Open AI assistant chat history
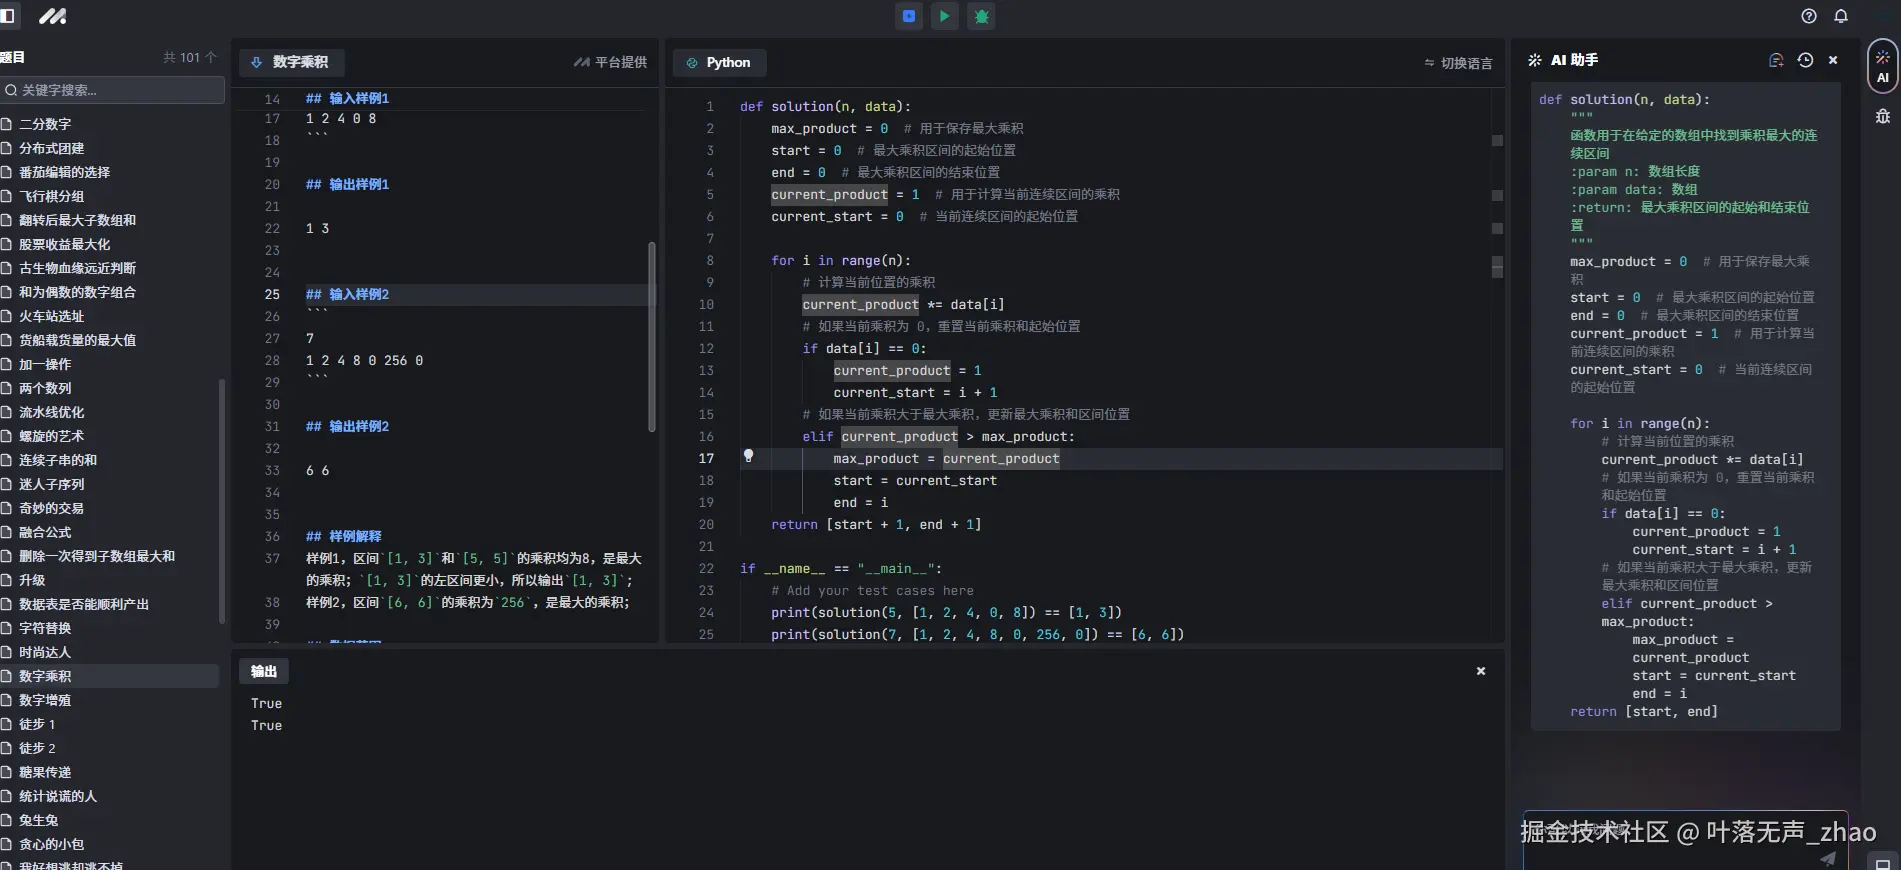The height and width of the screenshot is (870, 1901). point(1805,60)
